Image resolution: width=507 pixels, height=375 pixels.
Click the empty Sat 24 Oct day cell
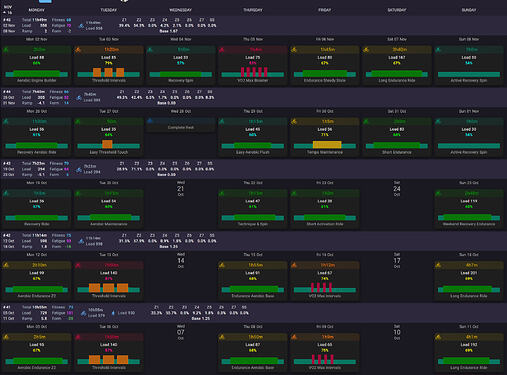click(x=397, y=205)
